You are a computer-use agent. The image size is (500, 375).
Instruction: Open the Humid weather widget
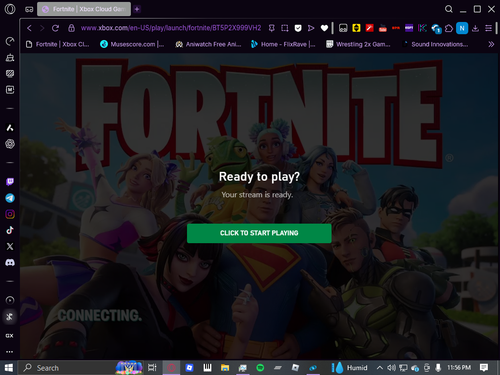[x=349, y=368]
